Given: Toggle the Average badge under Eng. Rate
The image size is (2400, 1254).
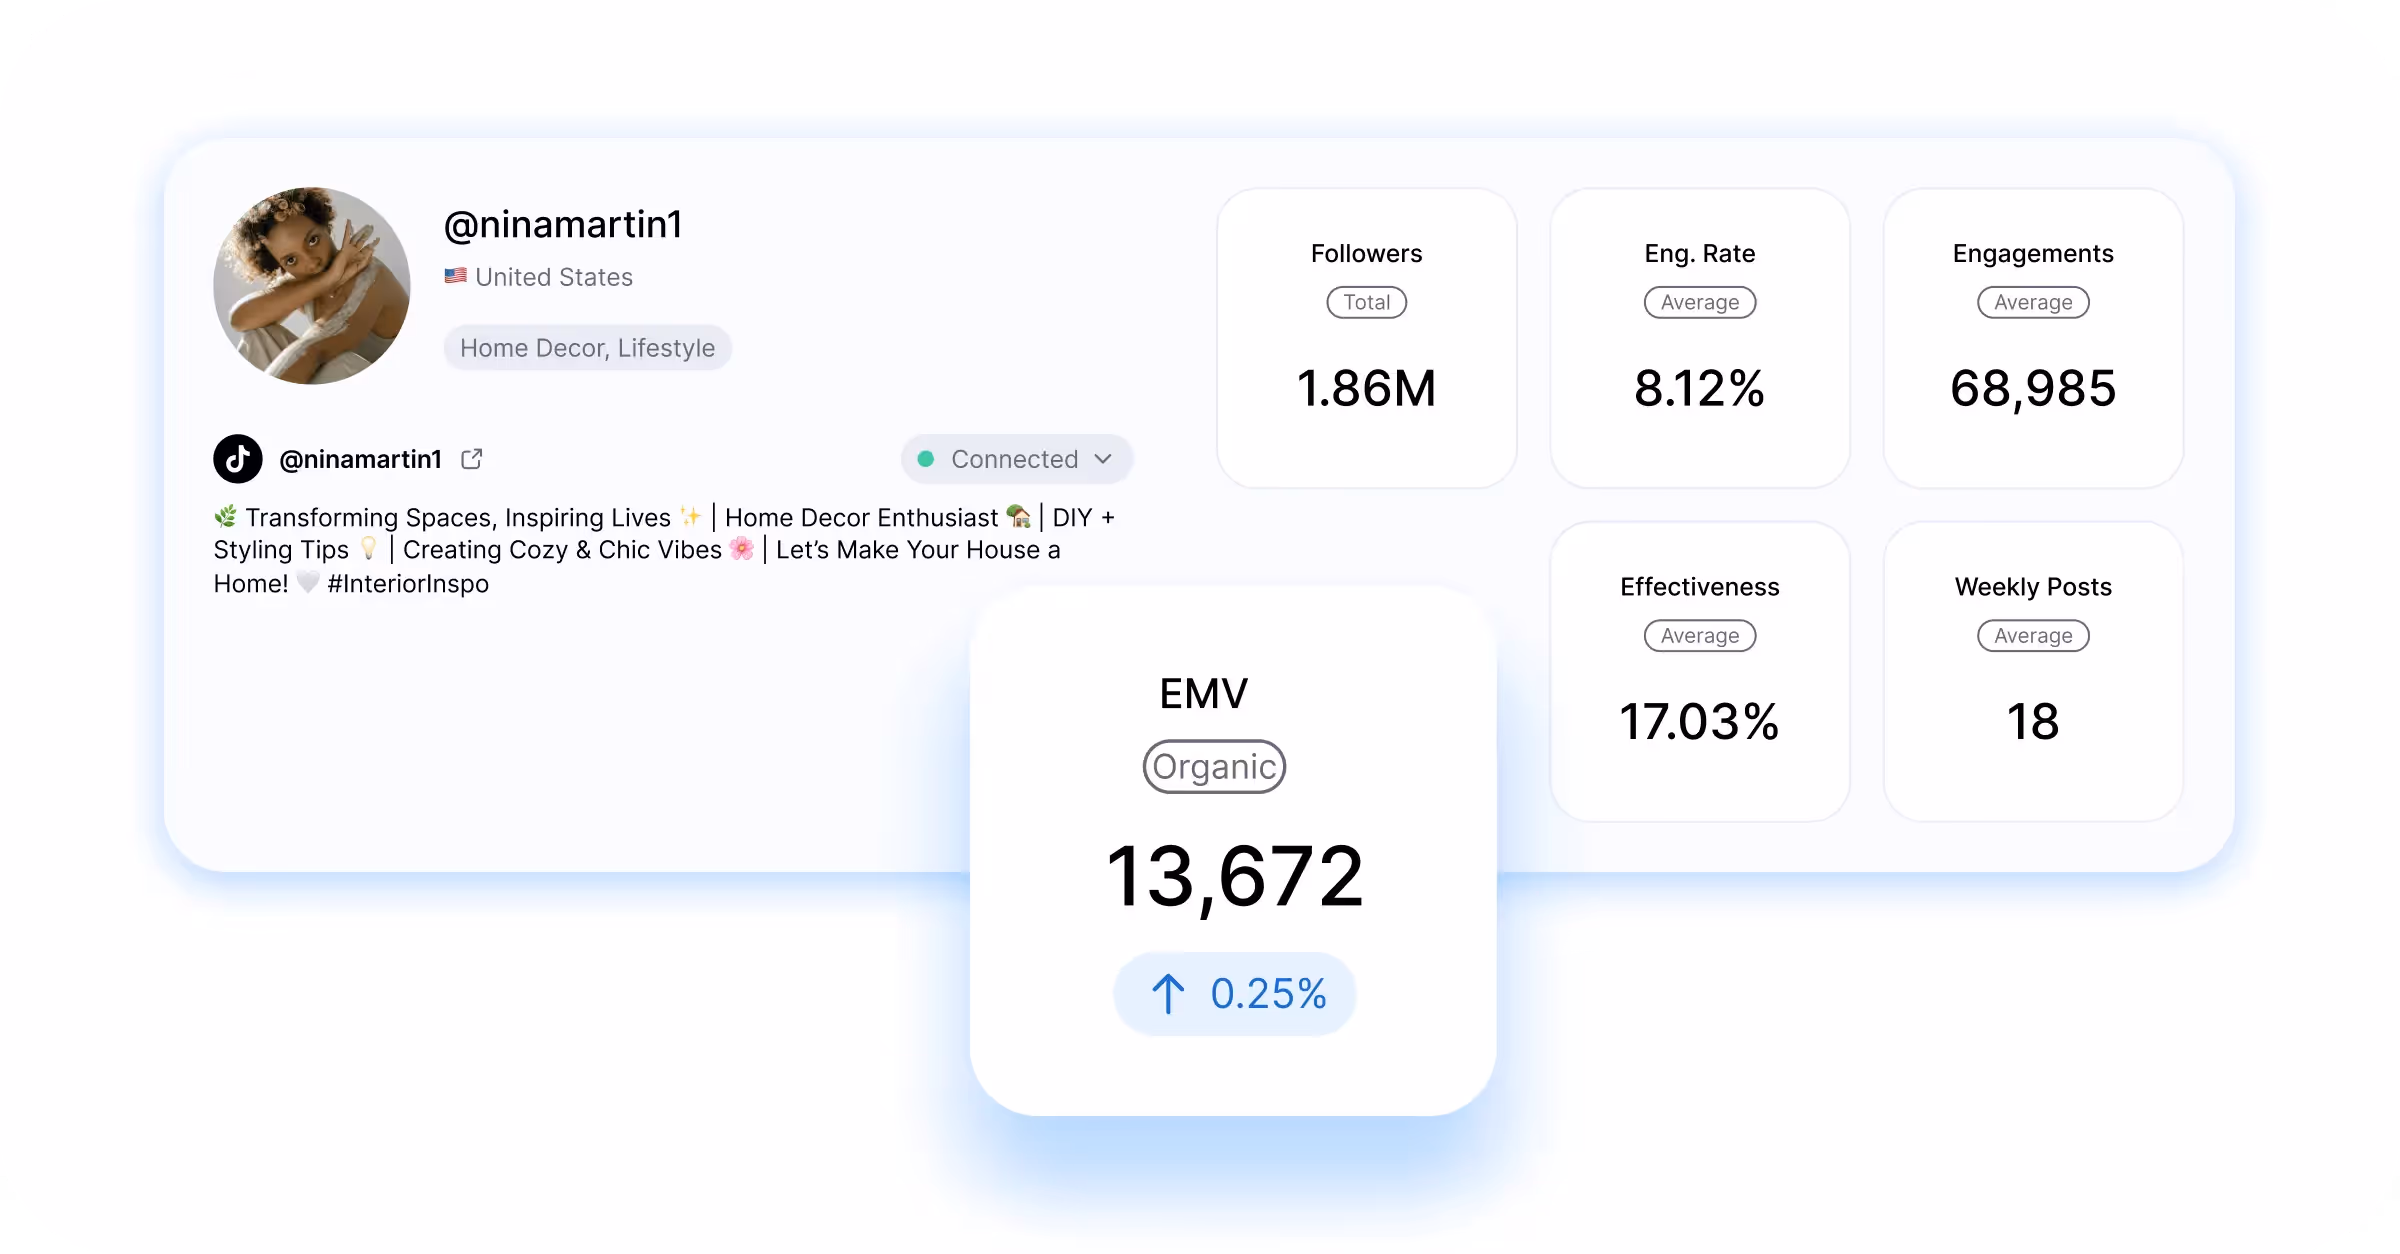Looking at the screenshot, I should pyautogui.click(x=1699, y=302).
